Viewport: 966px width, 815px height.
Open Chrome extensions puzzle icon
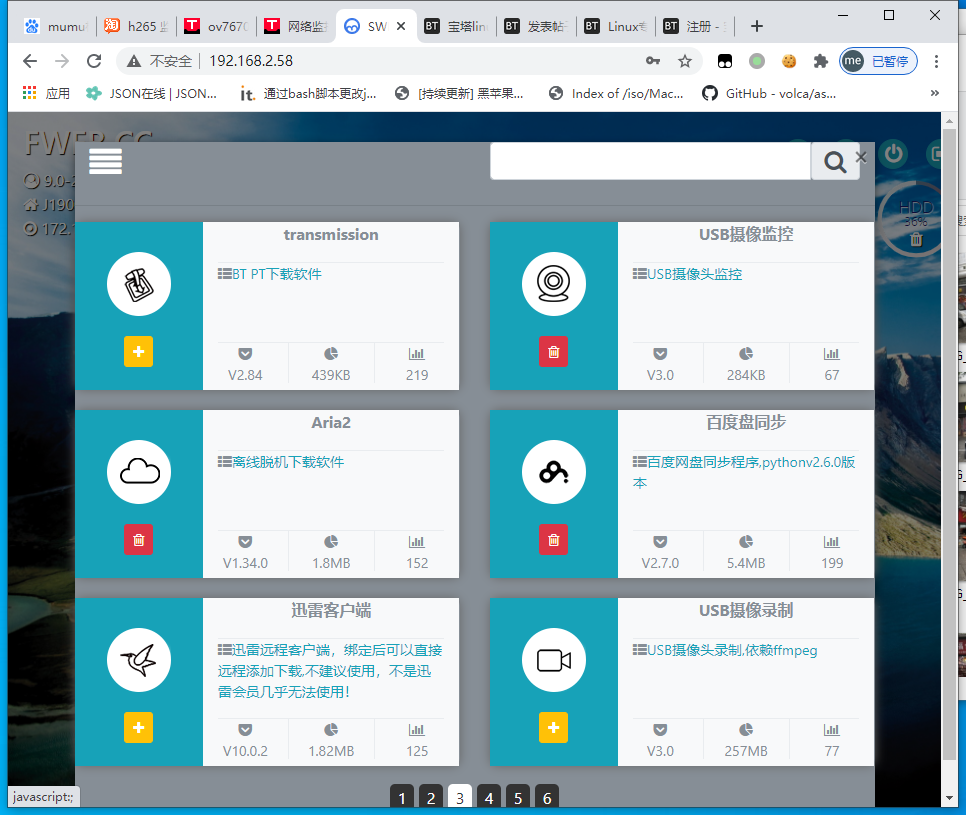point(821,61)
